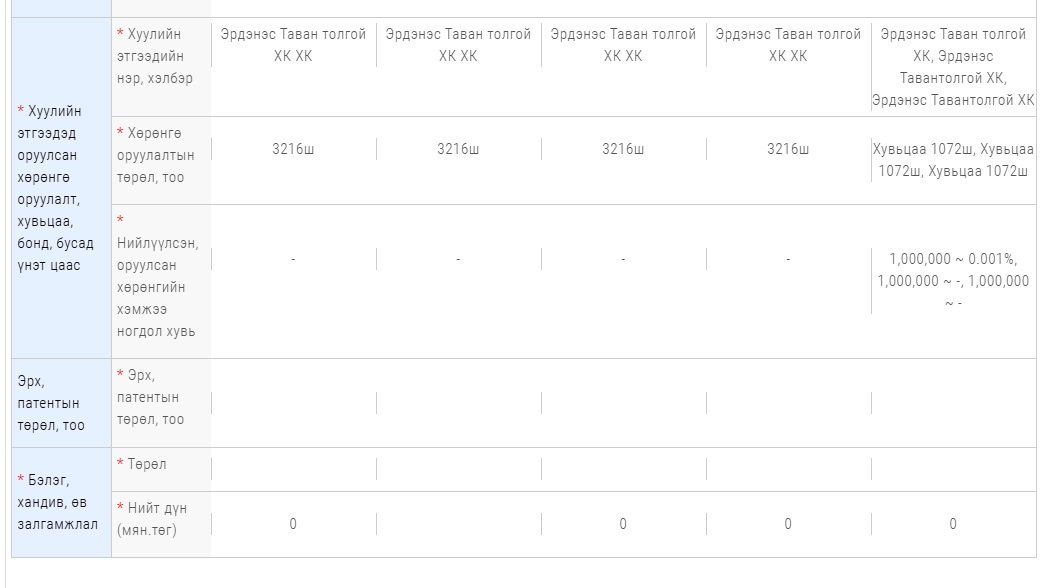Click the "Төрөл" row label

[146, 464]
